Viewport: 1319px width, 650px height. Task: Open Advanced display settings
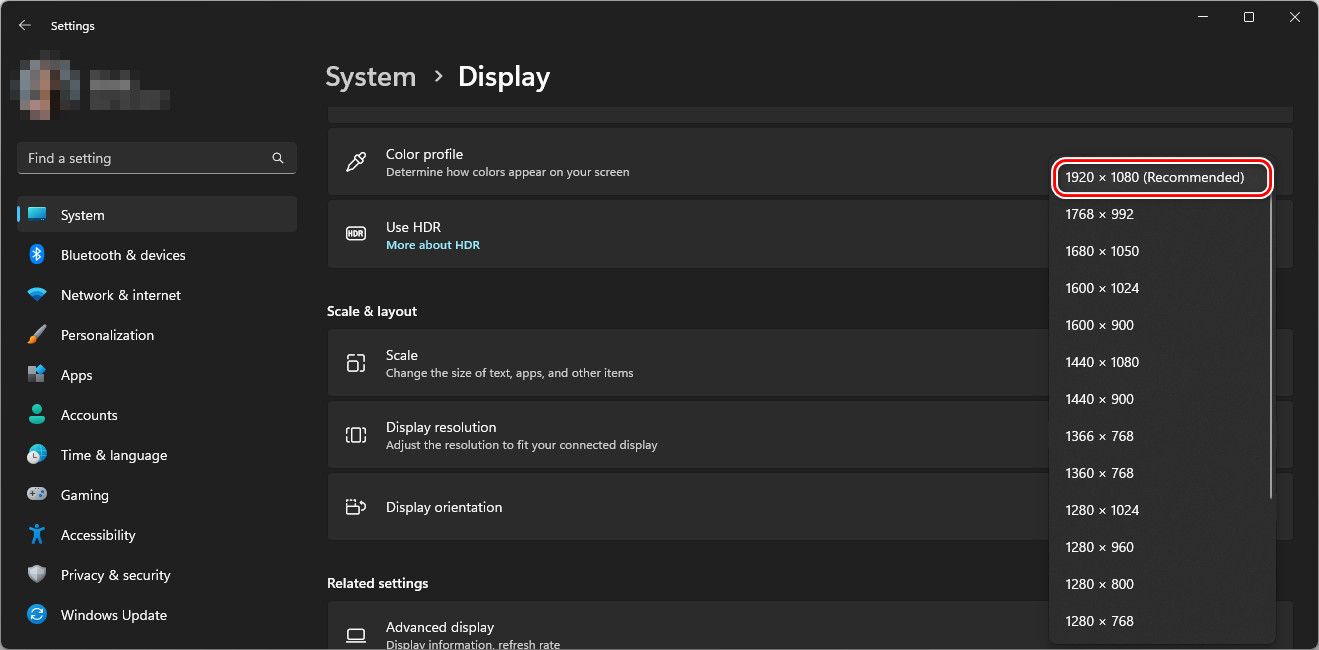pyautogui.click(x=440, y=627)
